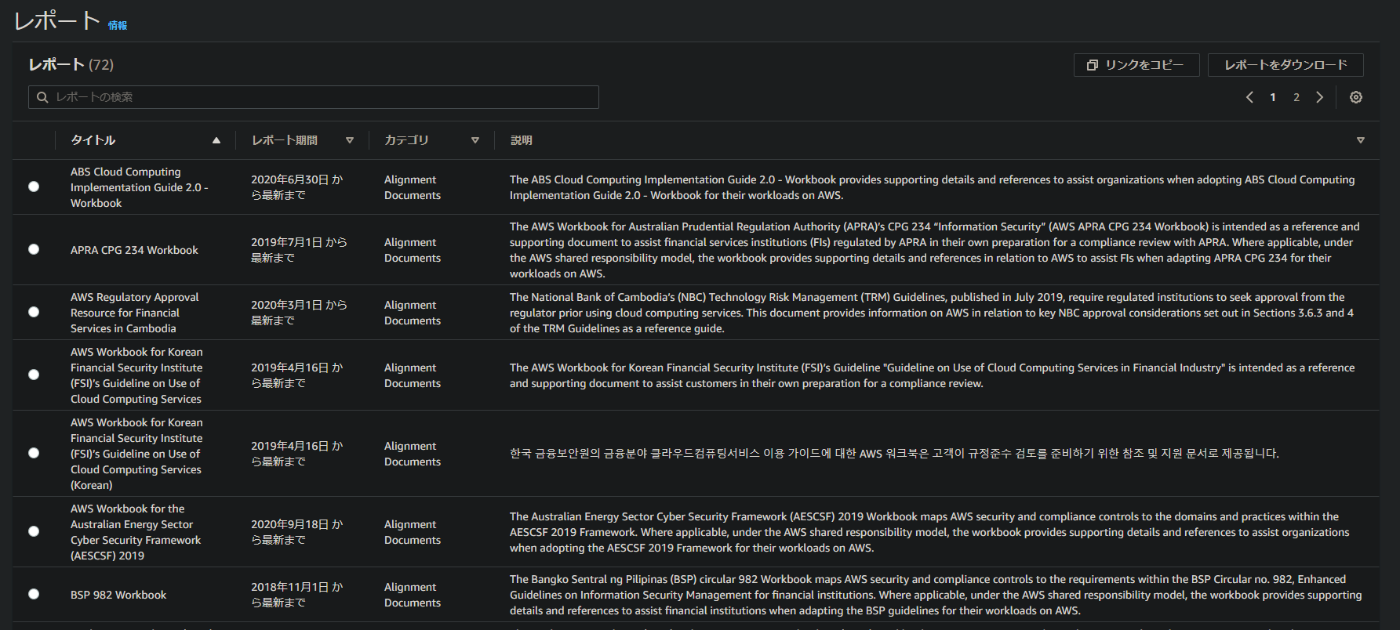The width and height of the screenshot is (1400, 630).
Task: Select Korean FSI Workbook (Korean) radio
Action: 34,453
